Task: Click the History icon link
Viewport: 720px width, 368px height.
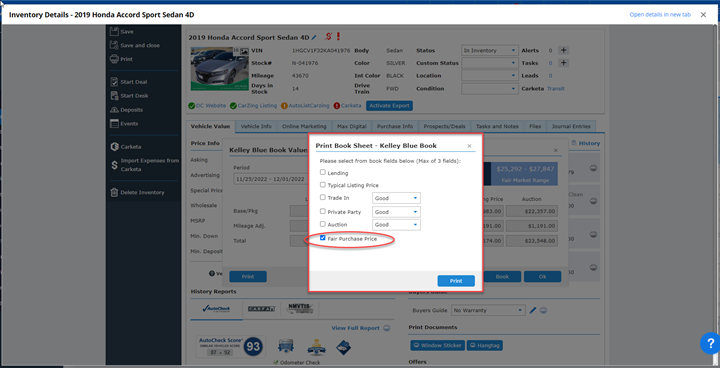Action: [x=574, y=143]
